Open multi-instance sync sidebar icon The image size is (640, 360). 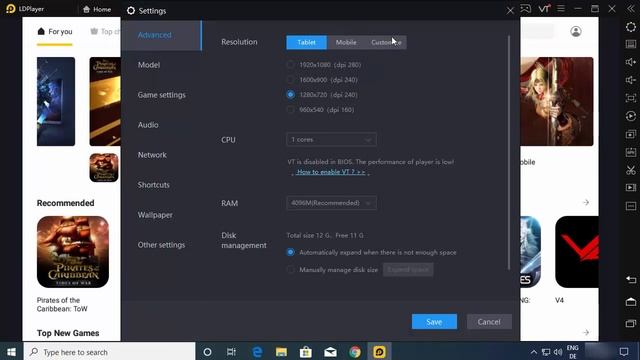click(631, 134)
